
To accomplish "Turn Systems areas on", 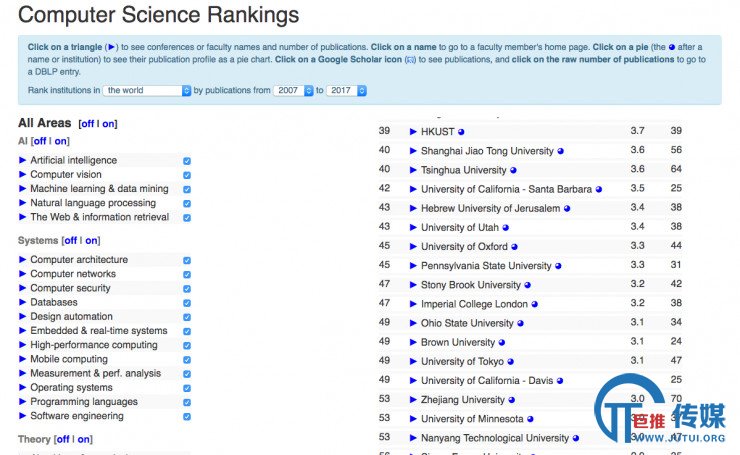I will (x=92, y=241).
